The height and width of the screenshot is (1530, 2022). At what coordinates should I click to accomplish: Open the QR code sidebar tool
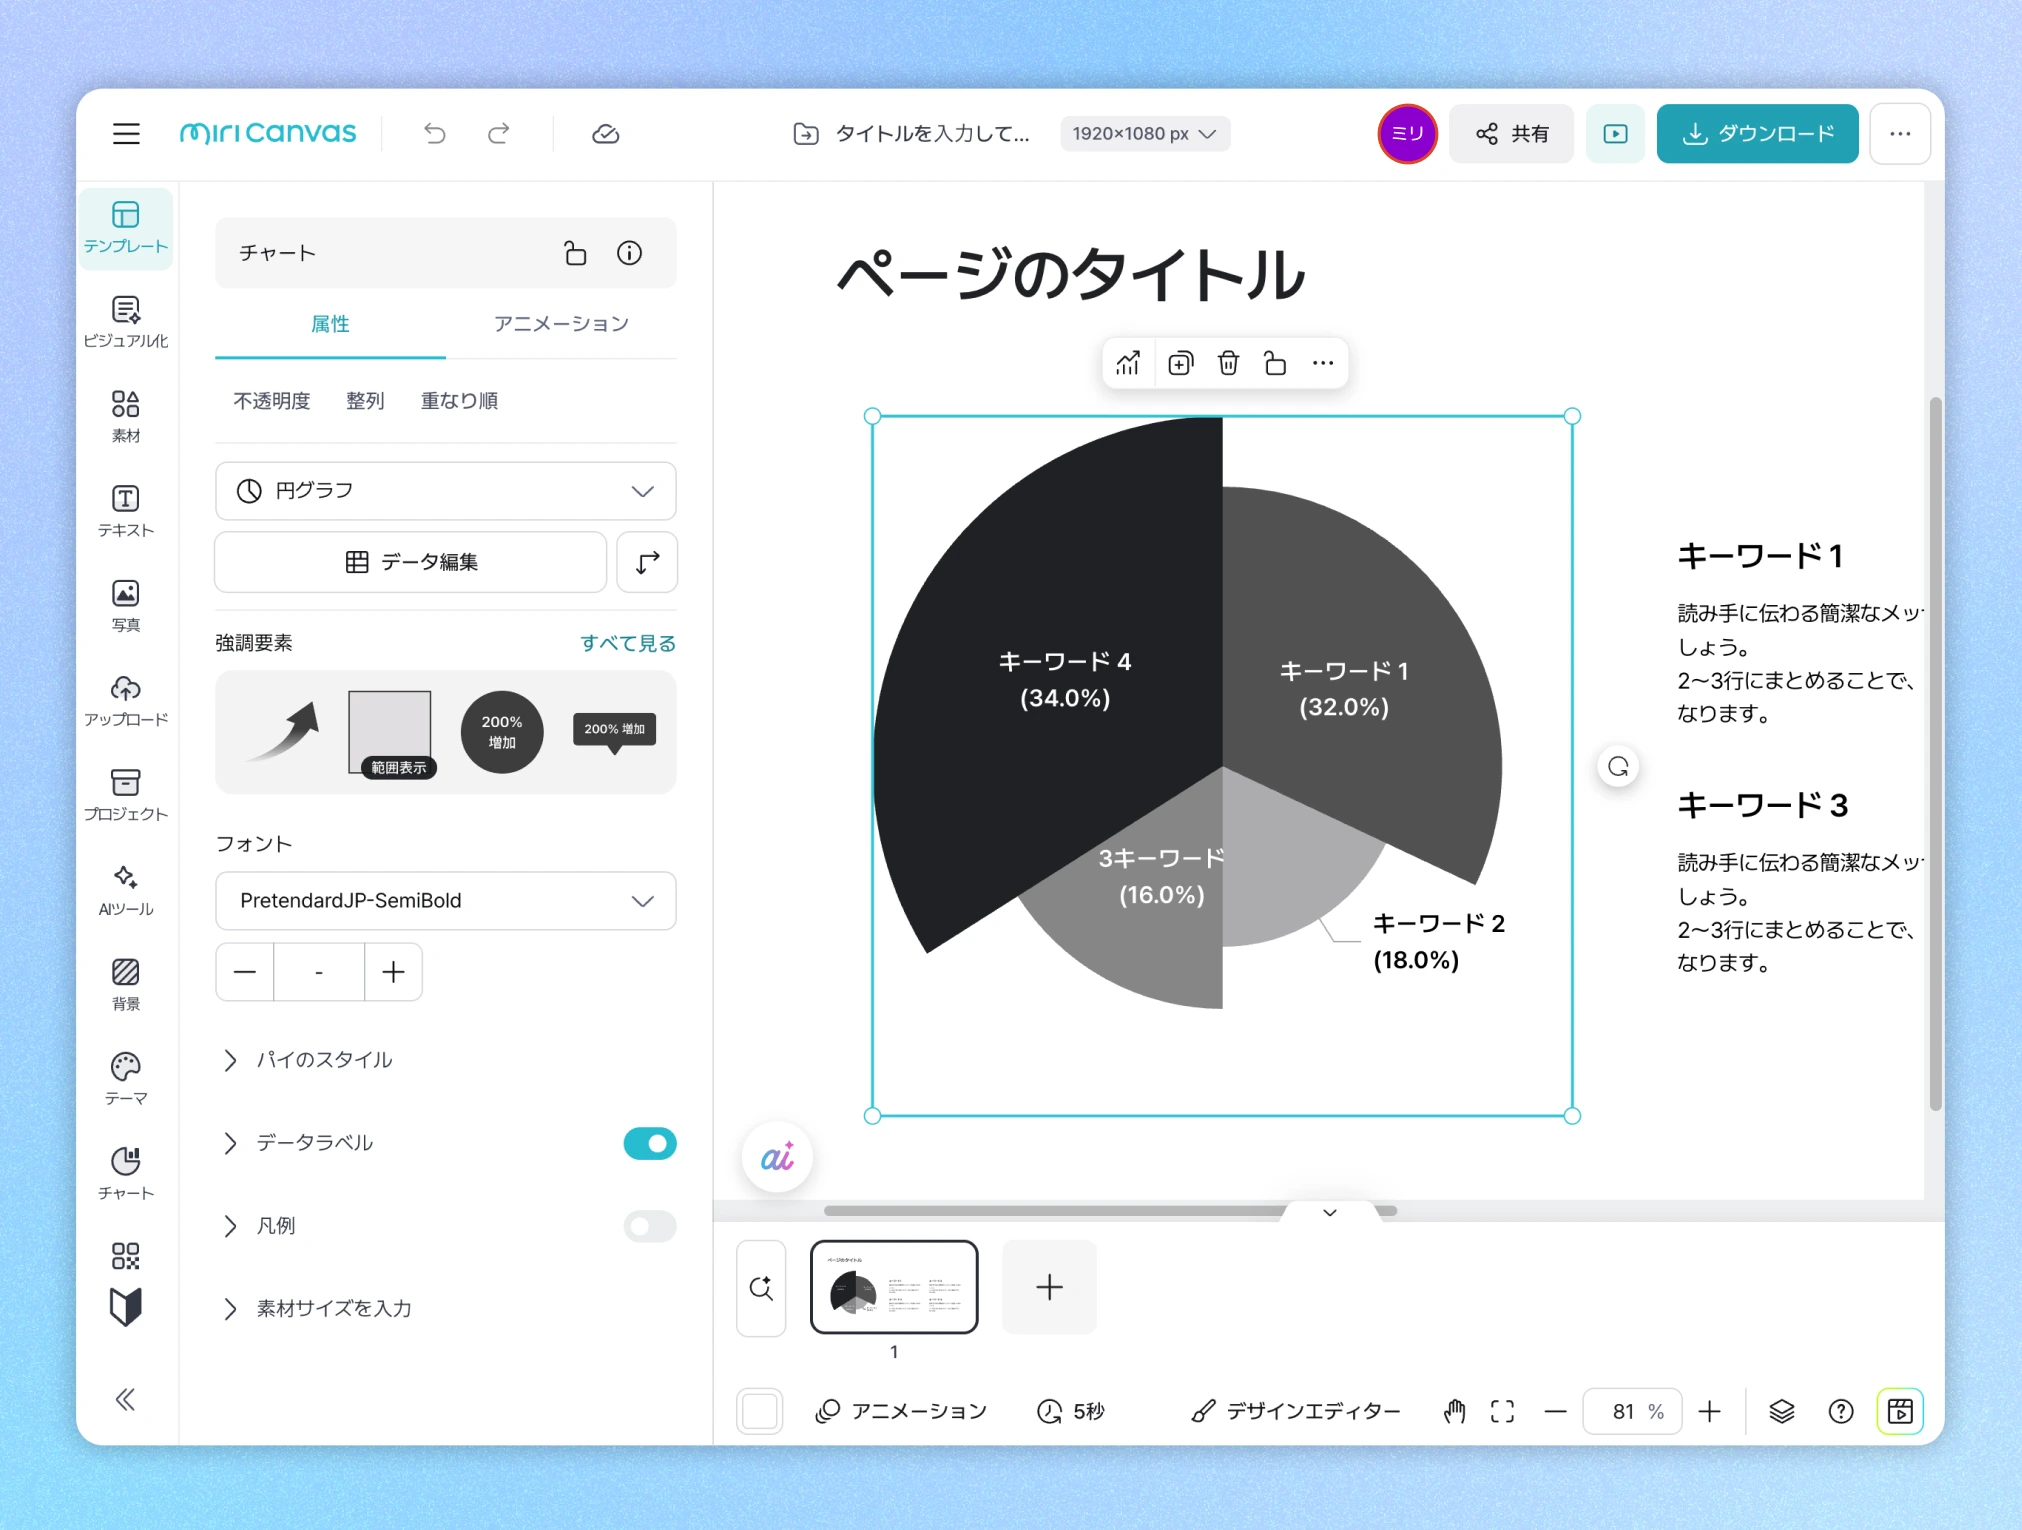(126, 1256)
